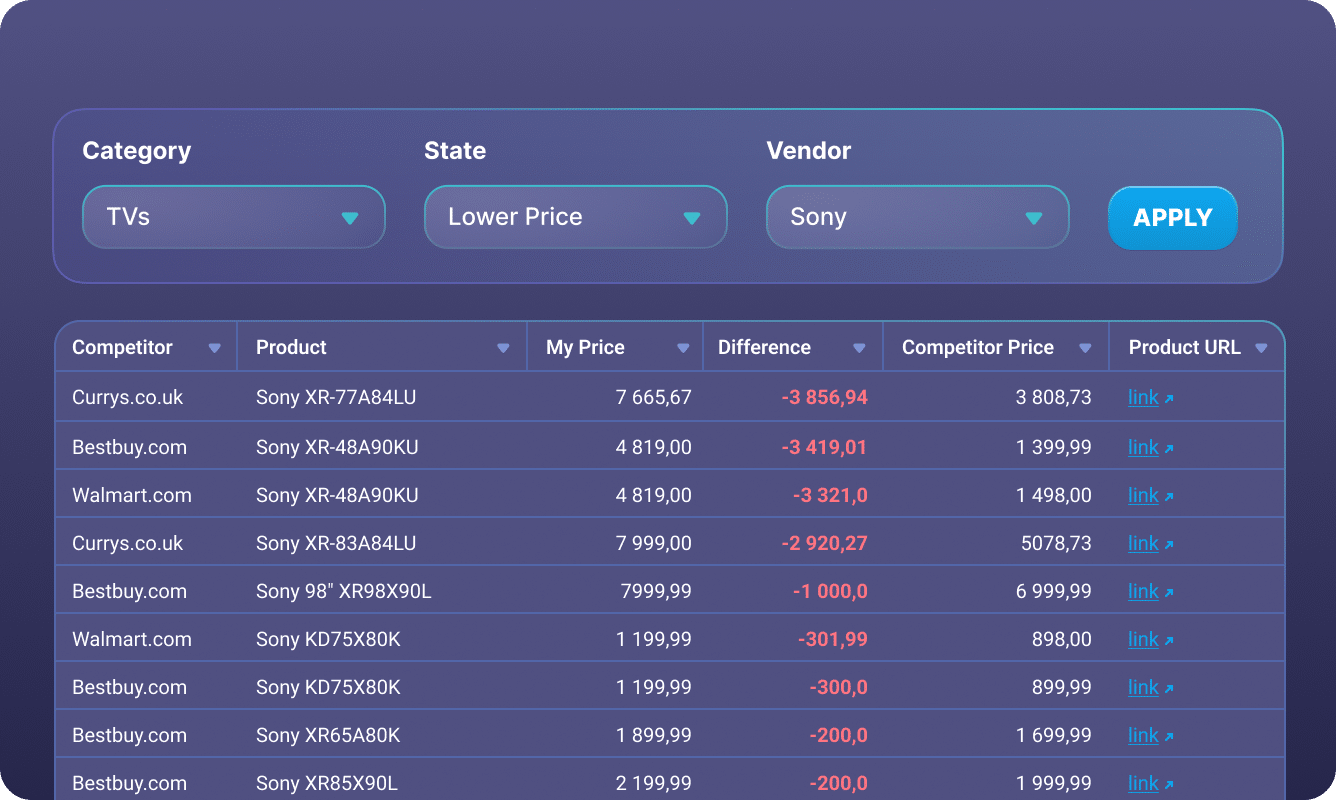Open link for Walmart.com Sony KD75X80K
This screenshot has width=1336, height=800.
click(1143, 639)
